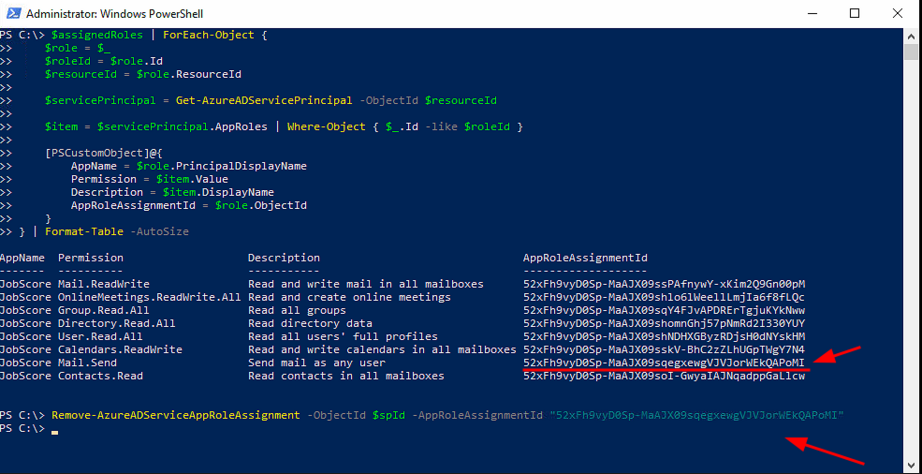The width and height of the screenshot is (922, 474).
Task: Click the AppName column header
Action: click(x=22, y=258)
